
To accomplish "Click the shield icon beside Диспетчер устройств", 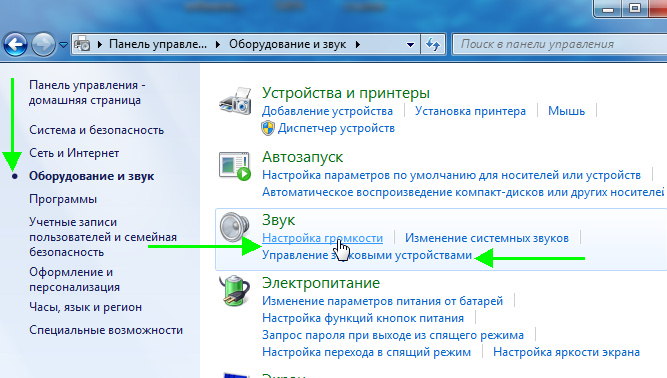I will point(268,128).
